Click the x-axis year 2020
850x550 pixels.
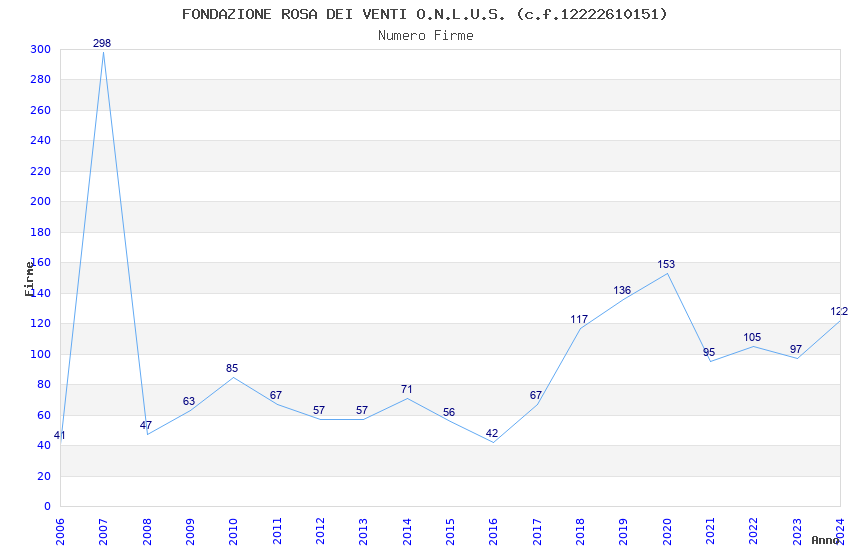click(667, 531)
